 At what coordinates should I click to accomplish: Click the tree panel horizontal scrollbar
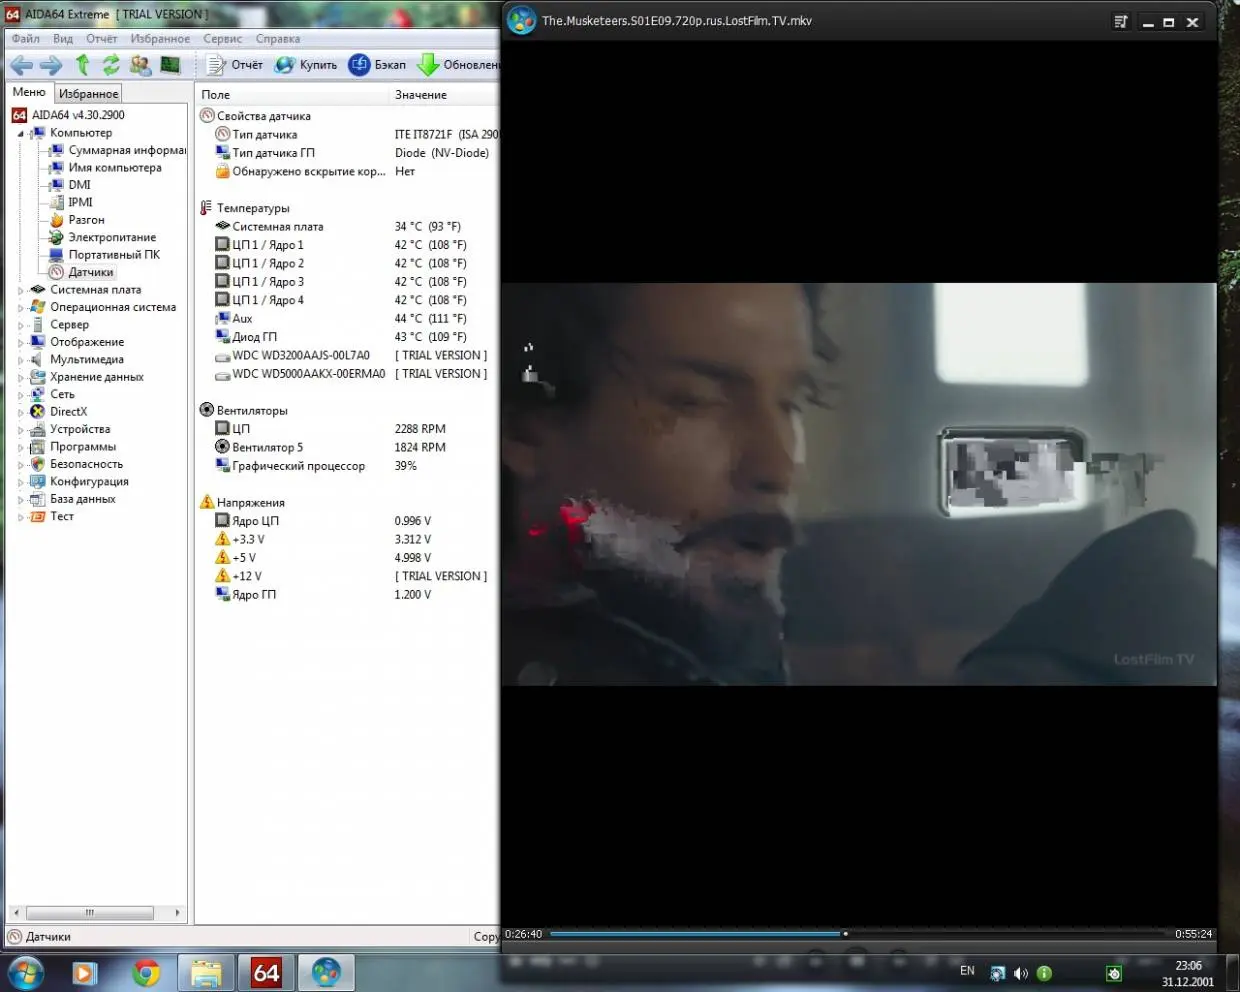[x=96, y=913]
